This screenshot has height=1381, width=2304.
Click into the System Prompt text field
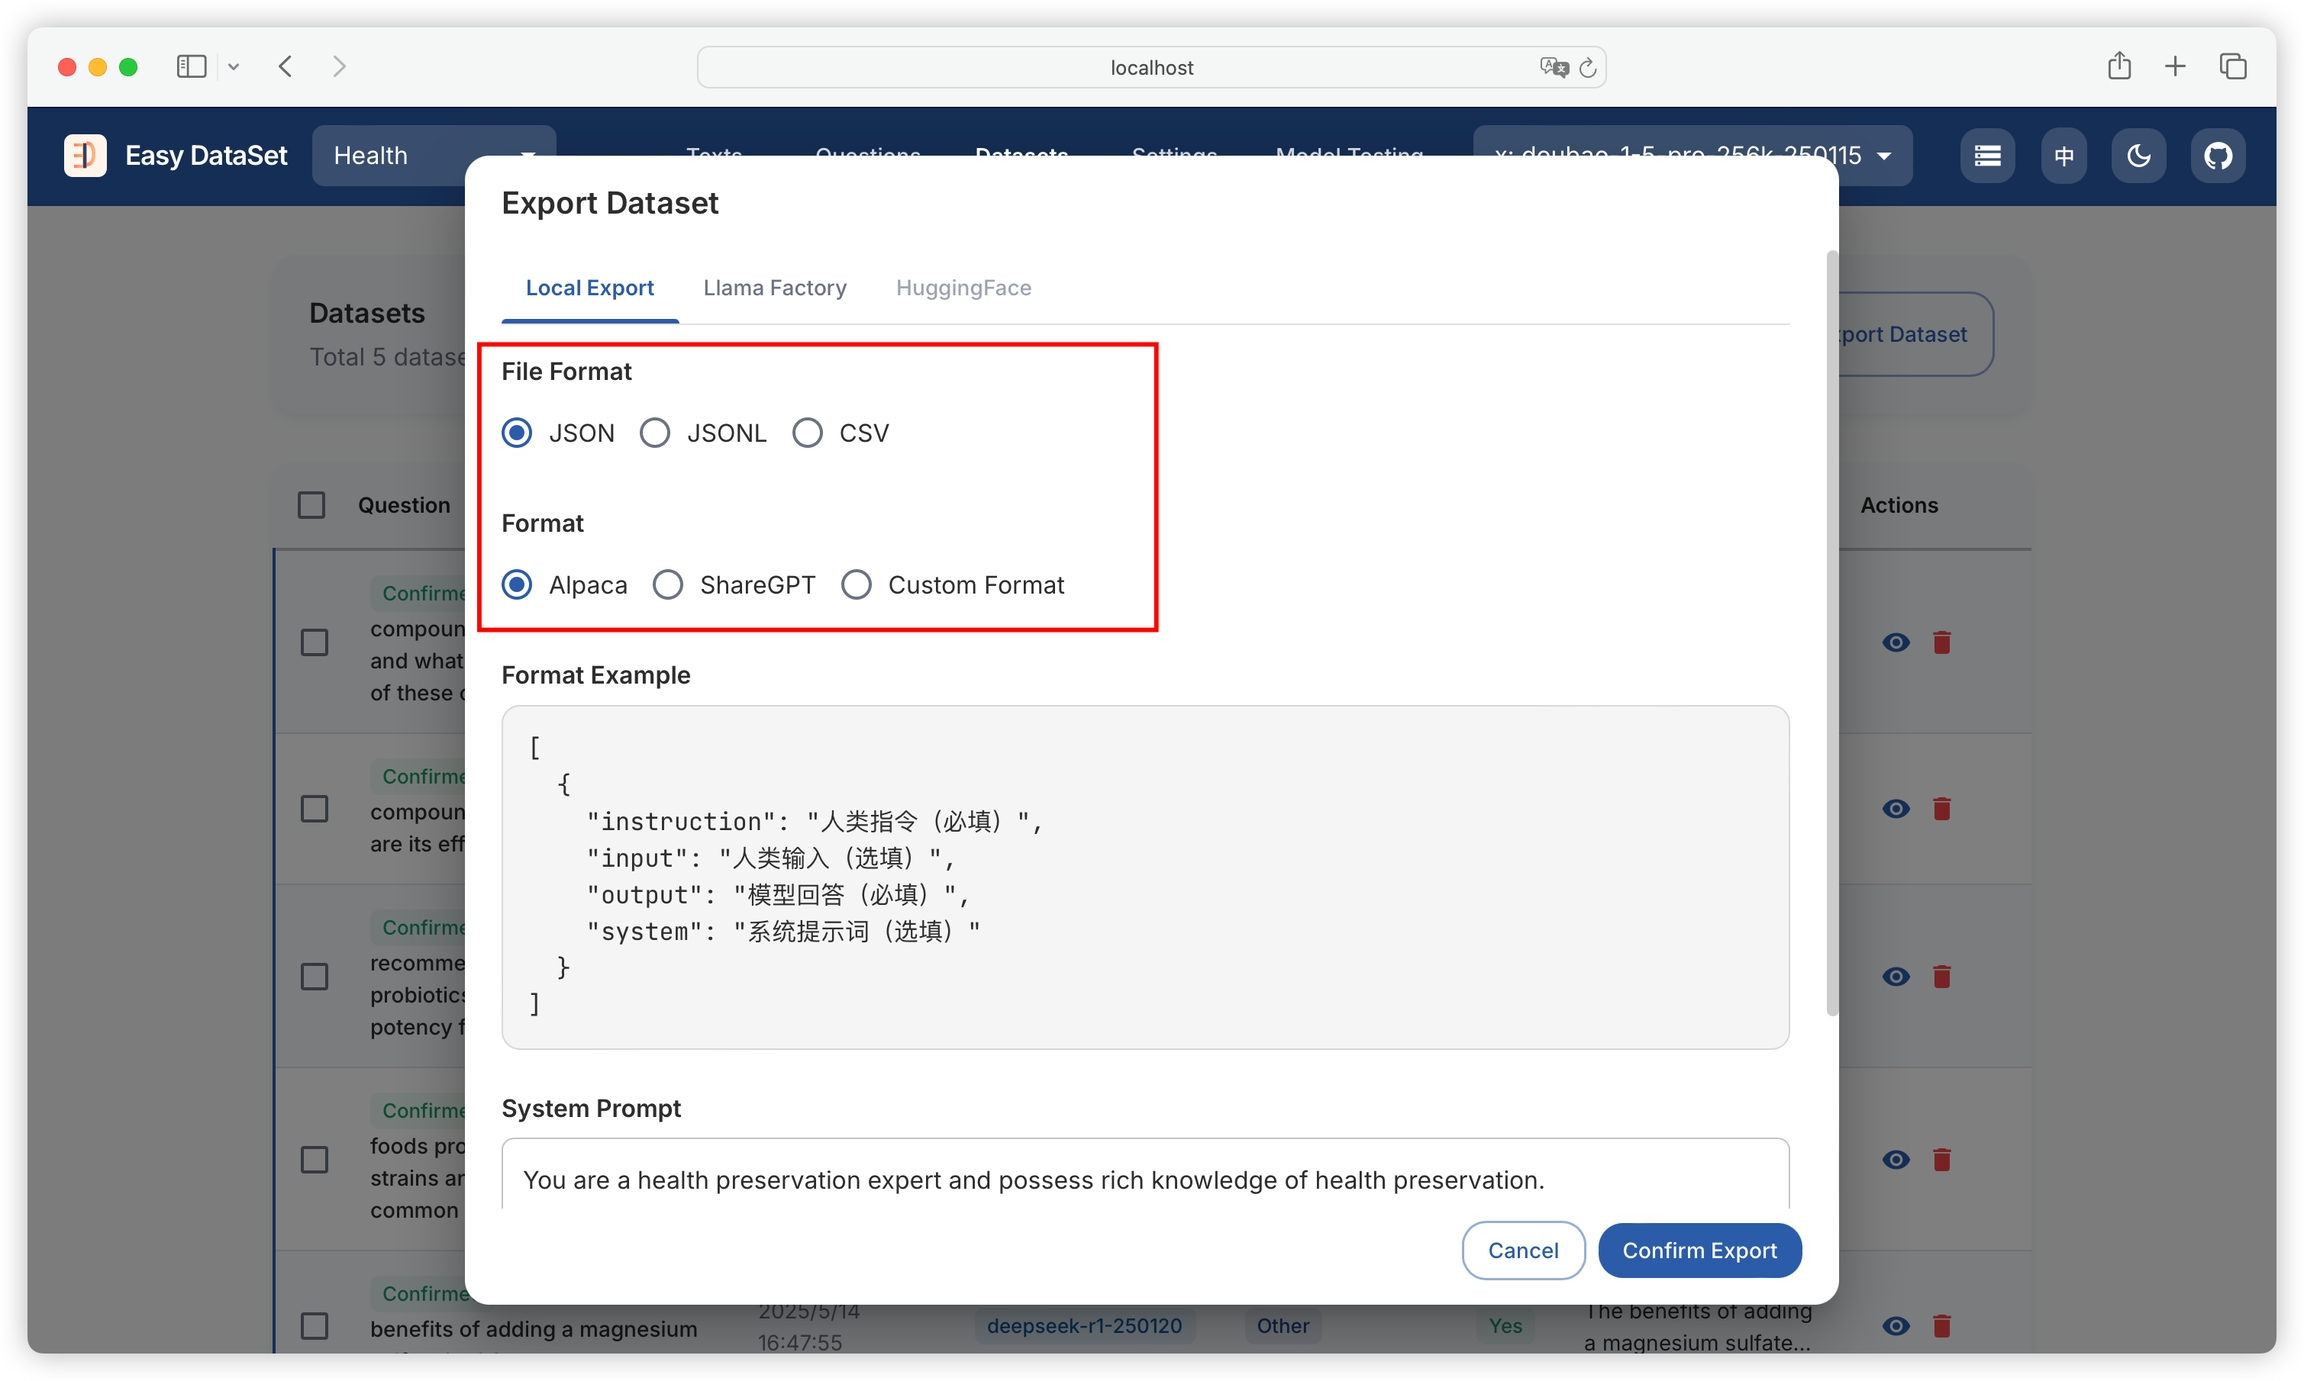1144,1179
